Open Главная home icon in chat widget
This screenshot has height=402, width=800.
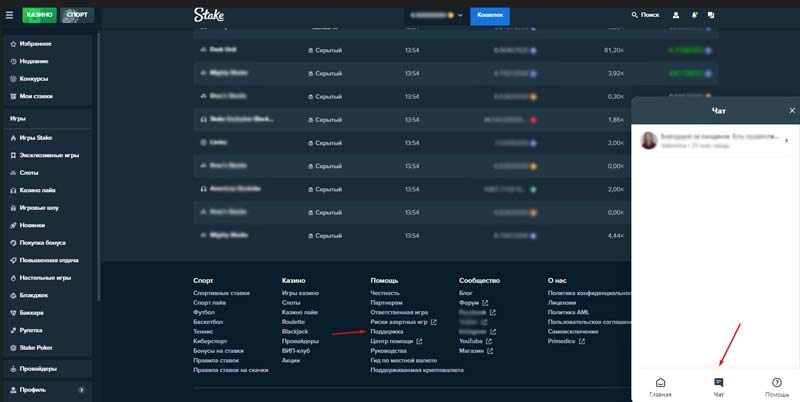tap(660, 386)
